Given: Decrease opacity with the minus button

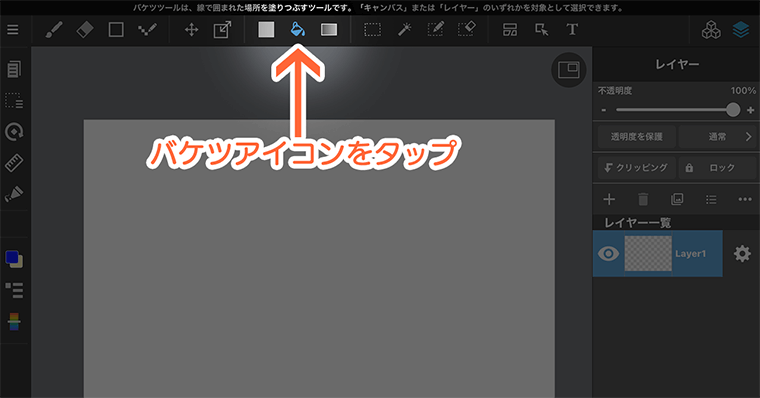Looking at the screenshot, I should pyautogui.click(x=603, y=110).
